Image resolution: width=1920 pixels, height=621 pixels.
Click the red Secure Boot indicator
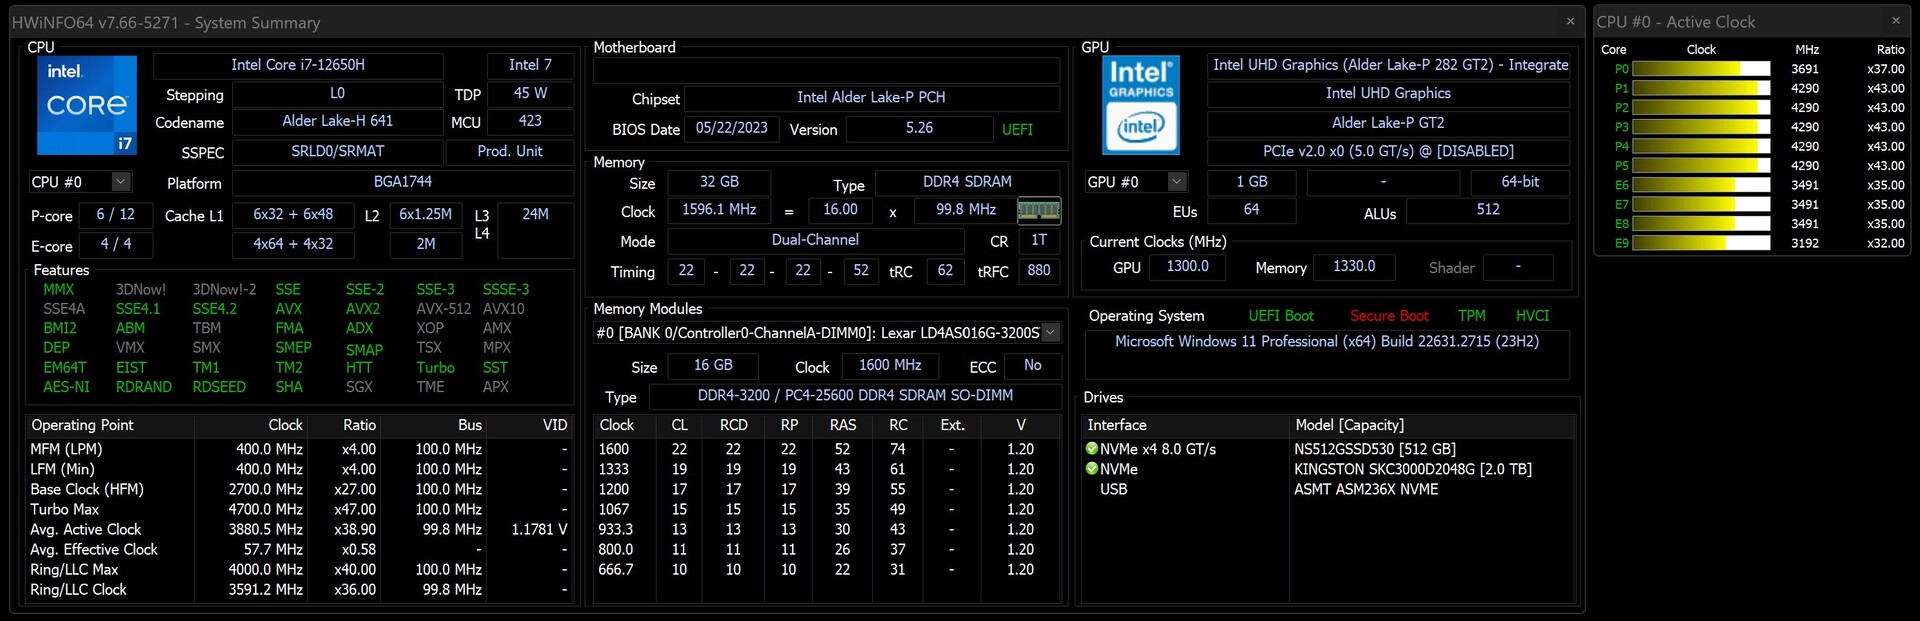tap(1389, 316)
